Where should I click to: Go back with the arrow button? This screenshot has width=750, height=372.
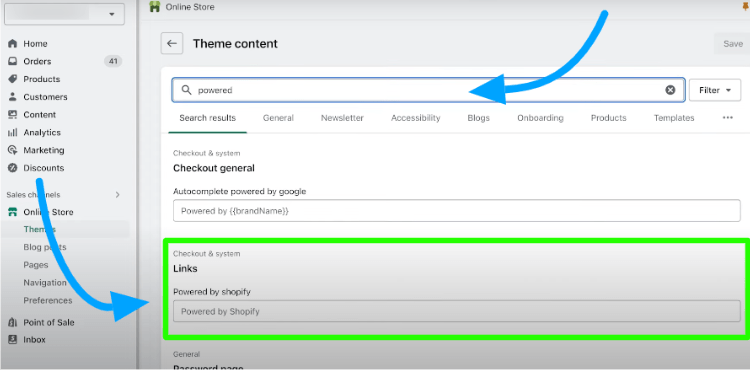click(172, 44)
